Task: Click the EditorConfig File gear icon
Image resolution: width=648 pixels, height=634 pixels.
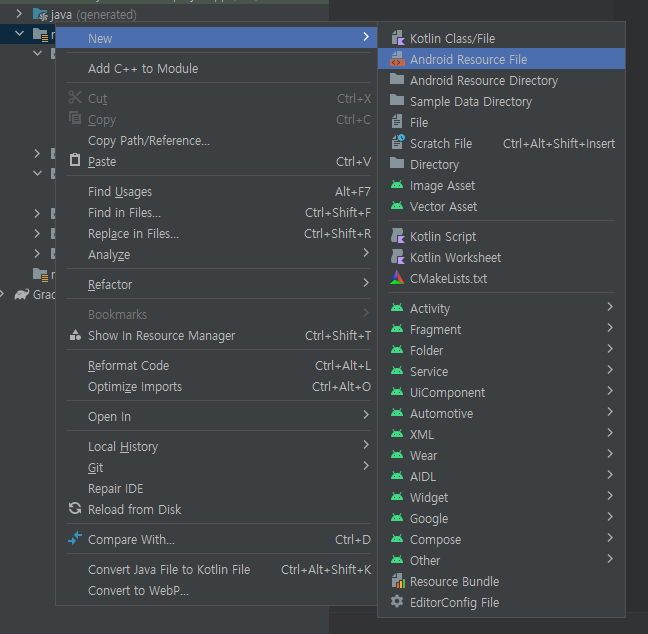Action: 397,602
